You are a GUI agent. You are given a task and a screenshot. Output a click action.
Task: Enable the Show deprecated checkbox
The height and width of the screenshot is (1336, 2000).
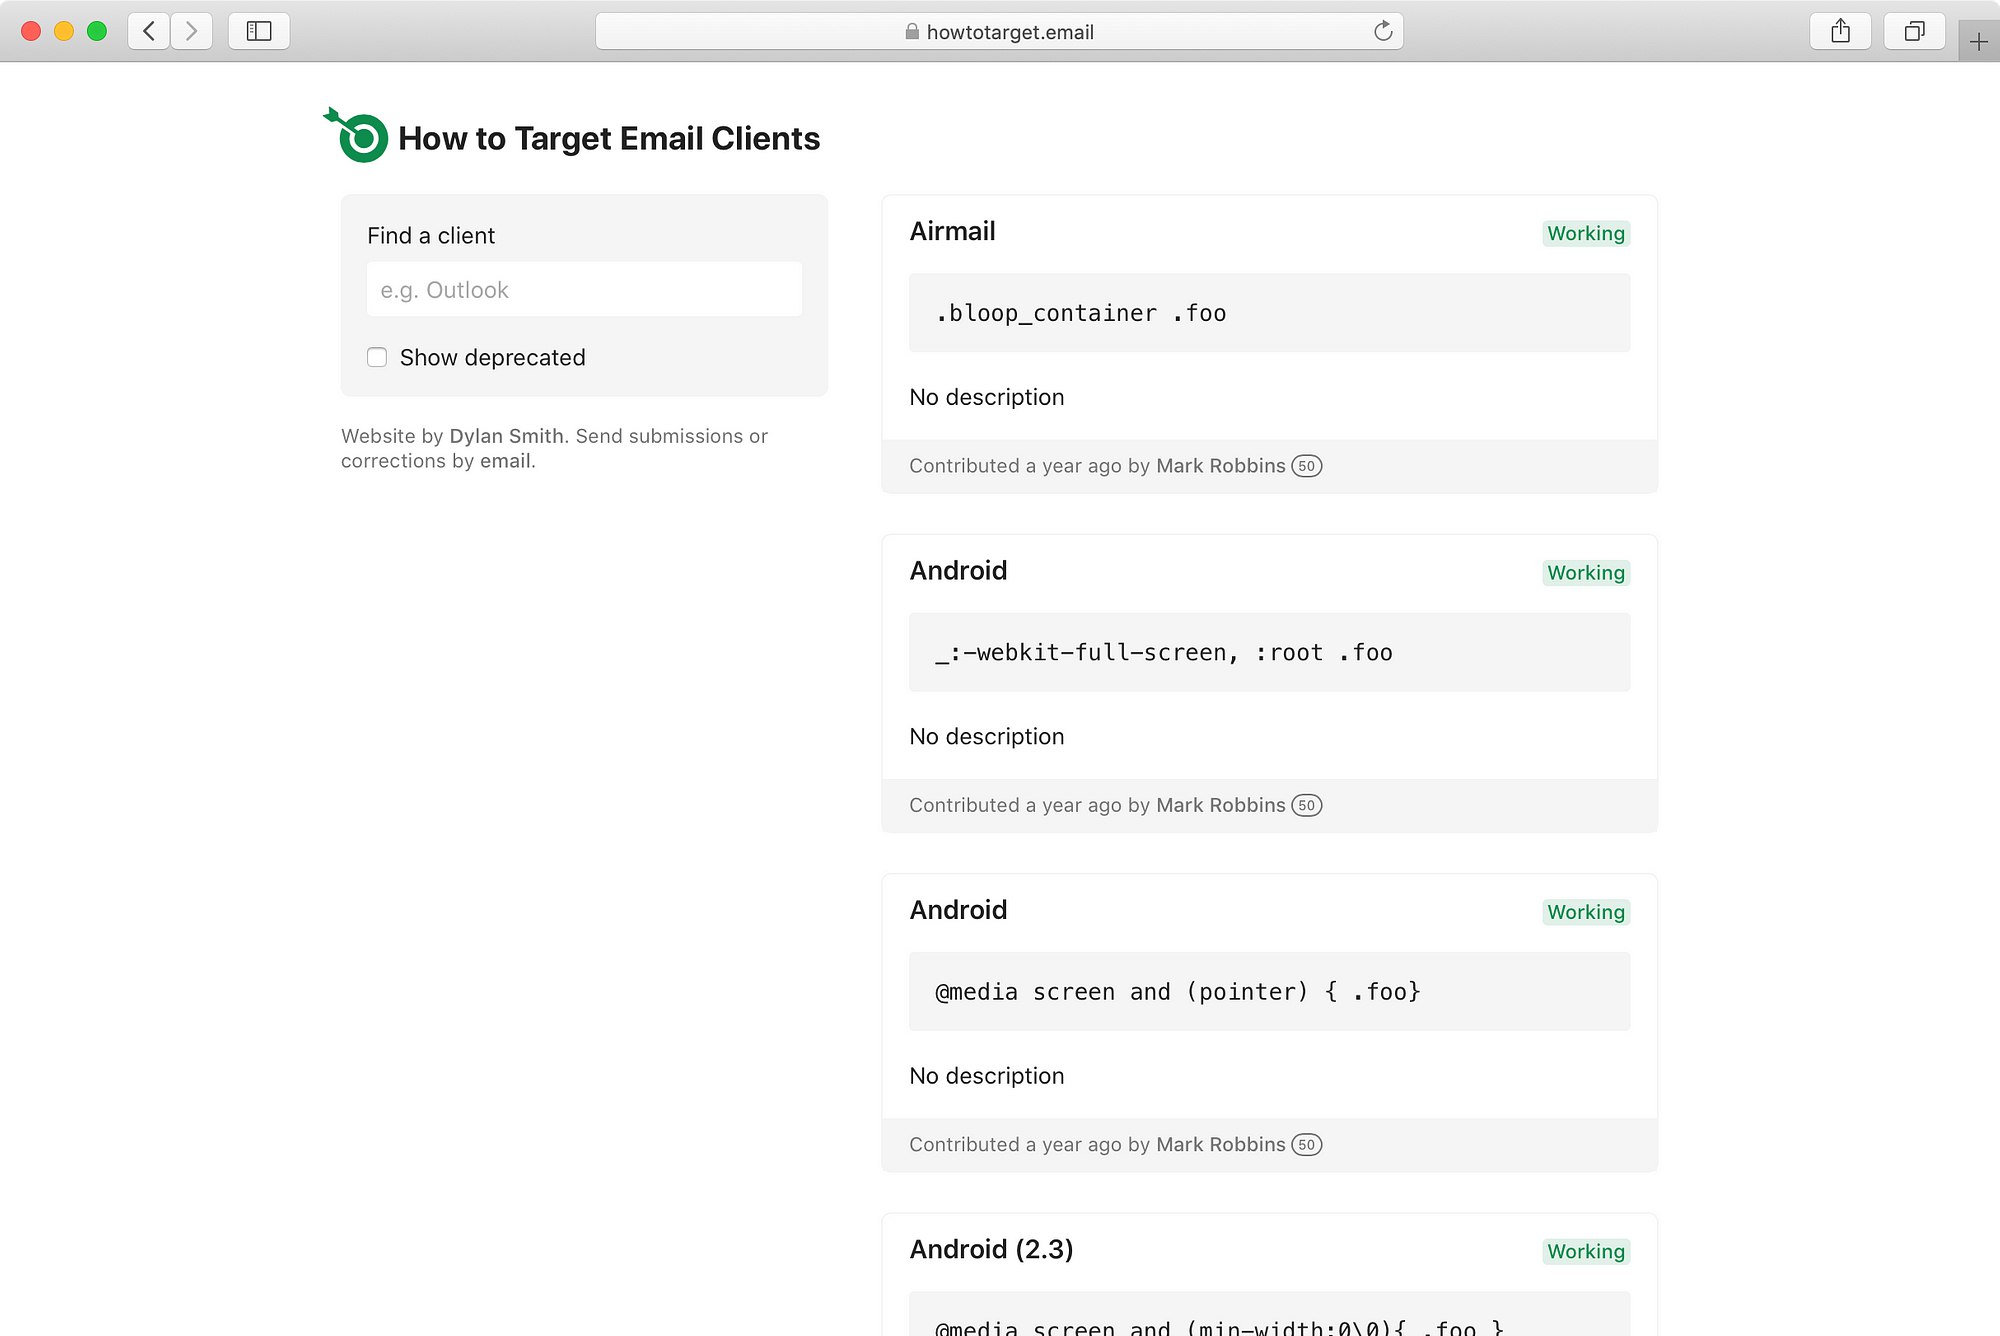[x=377, y=357]
